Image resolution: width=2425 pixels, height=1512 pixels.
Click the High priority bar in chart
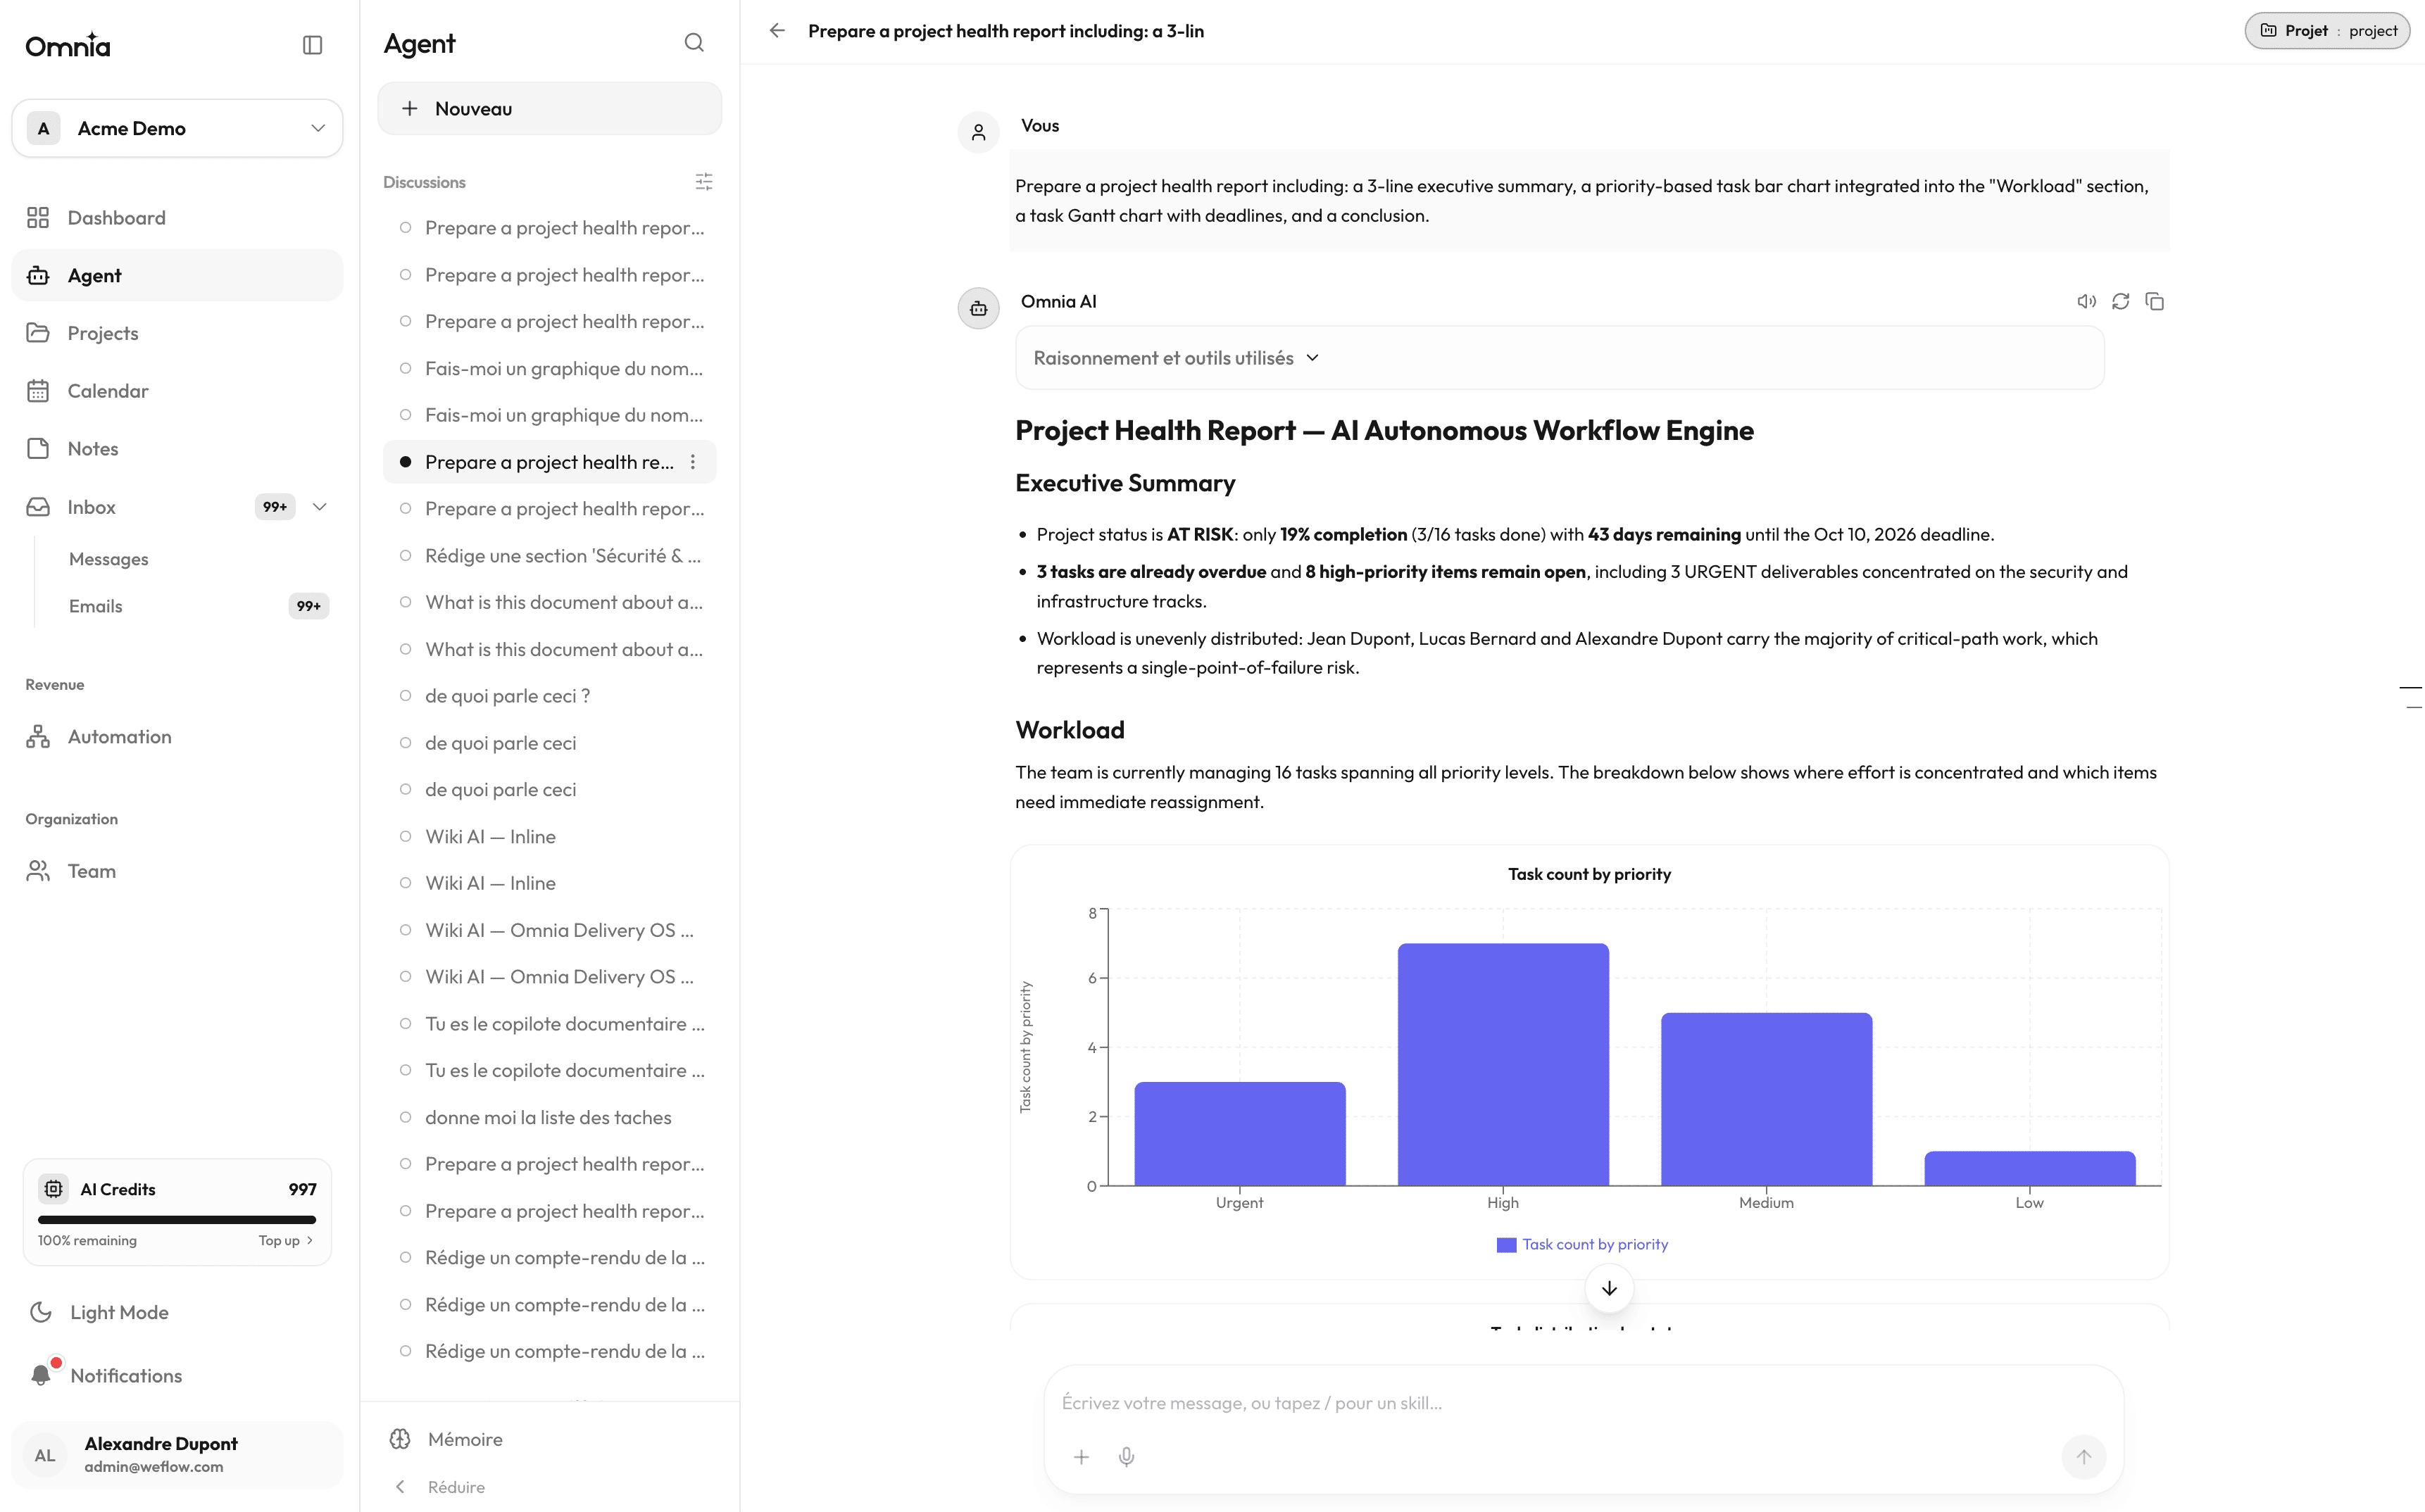[1503, 1065]
